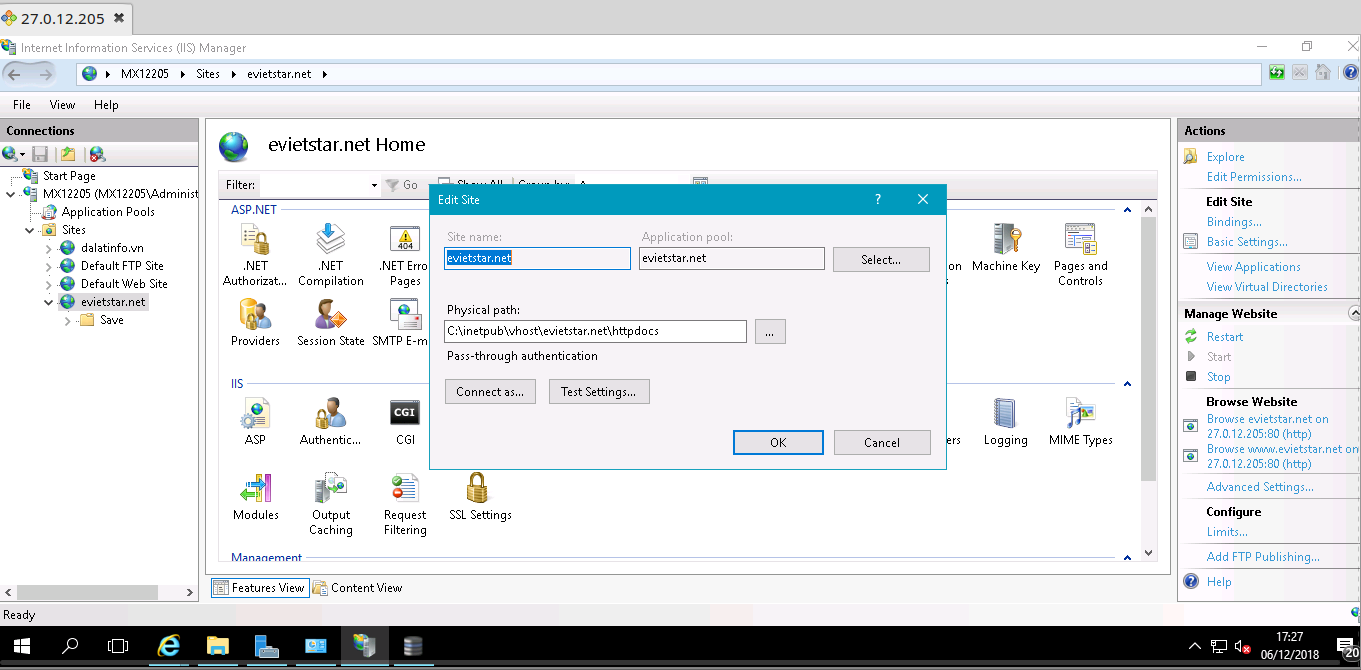
Task: Collapse the MX12205 server node
Action: coord(10,194)
